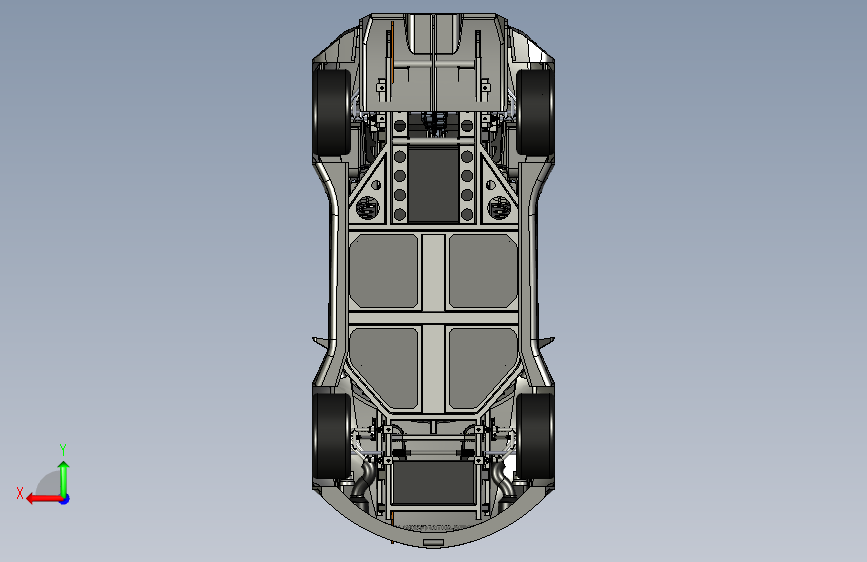
Task: Select the left coil spring in the triangular bracket
Action: [x=367, y=207]
